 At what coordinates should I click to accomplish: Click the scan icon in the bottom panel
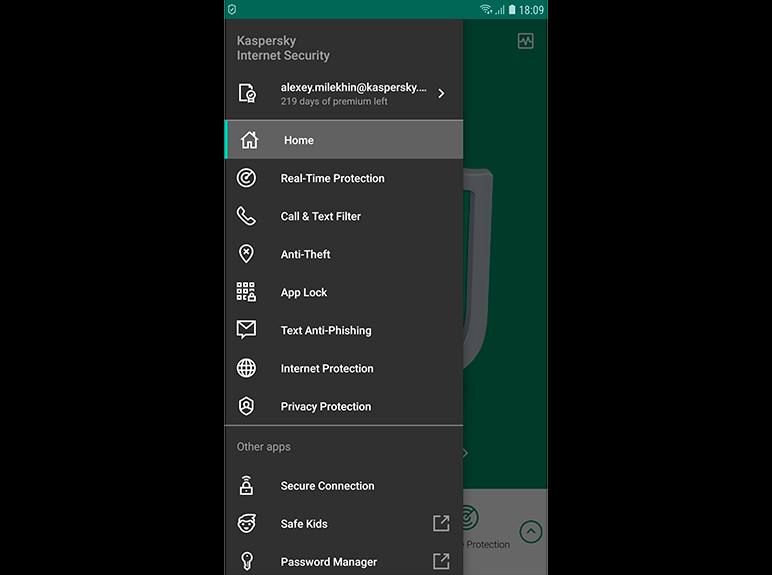click(470, 517)
